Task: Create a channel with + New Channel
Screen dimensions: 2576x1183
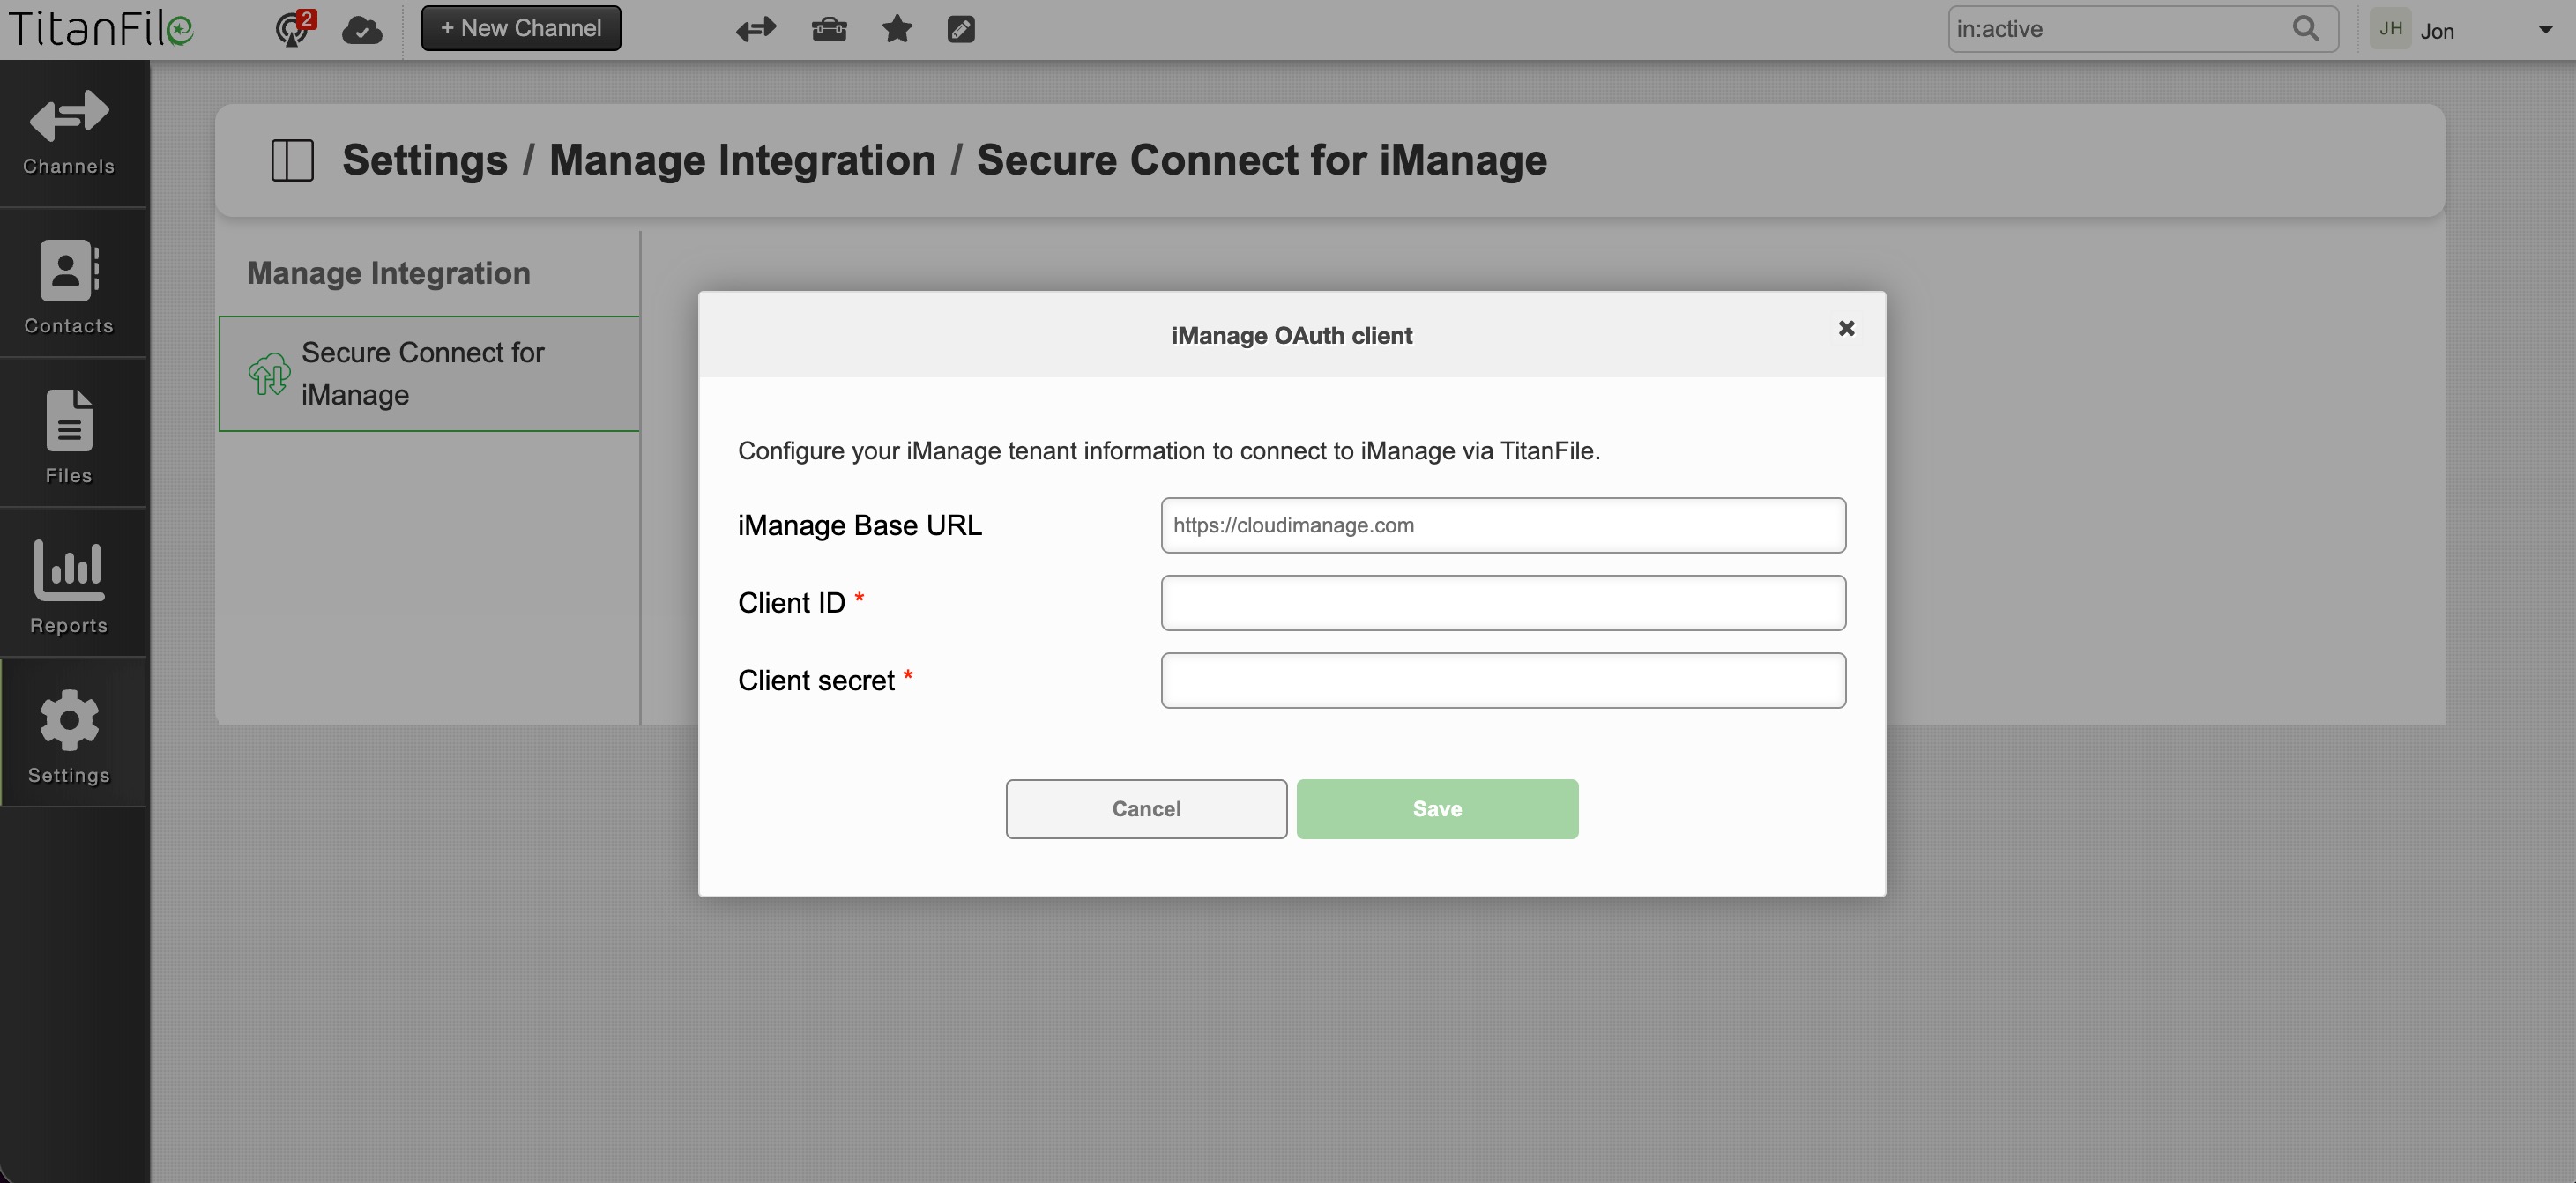Action: [521, 28]
